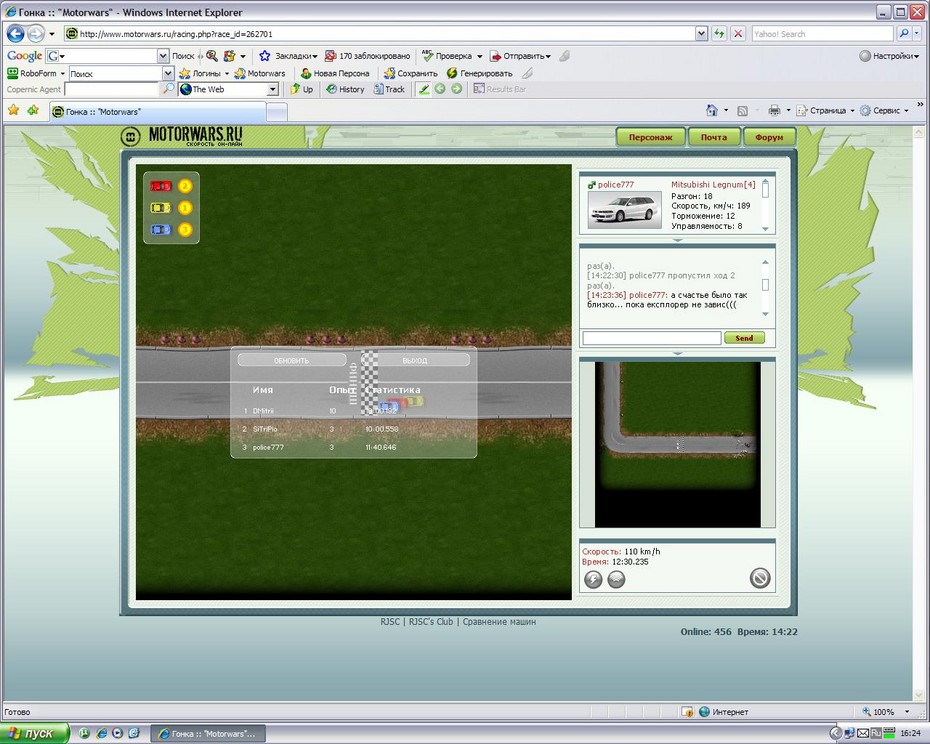
Task: Open the RoboForm search field dropdown
Action: click(x=168, y=74)
